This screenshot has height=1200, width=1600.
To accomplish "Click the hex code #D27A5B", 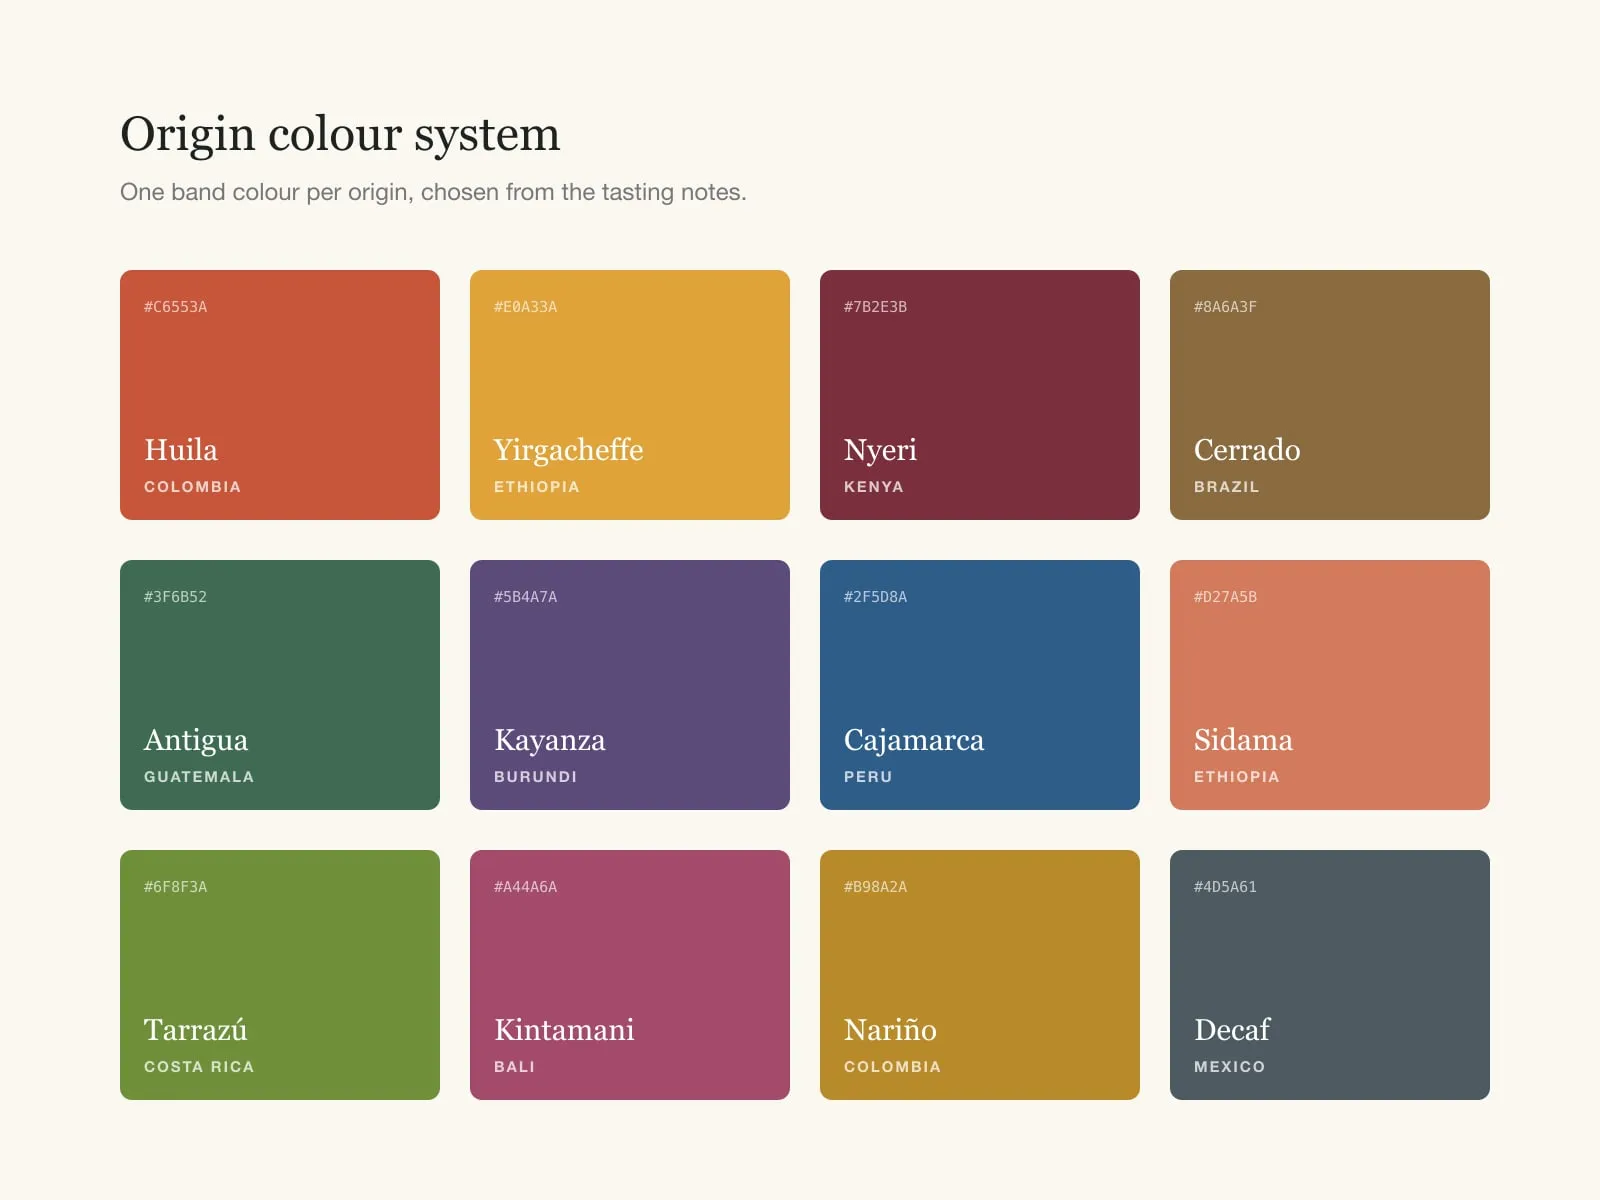I will click(1226, 597).
